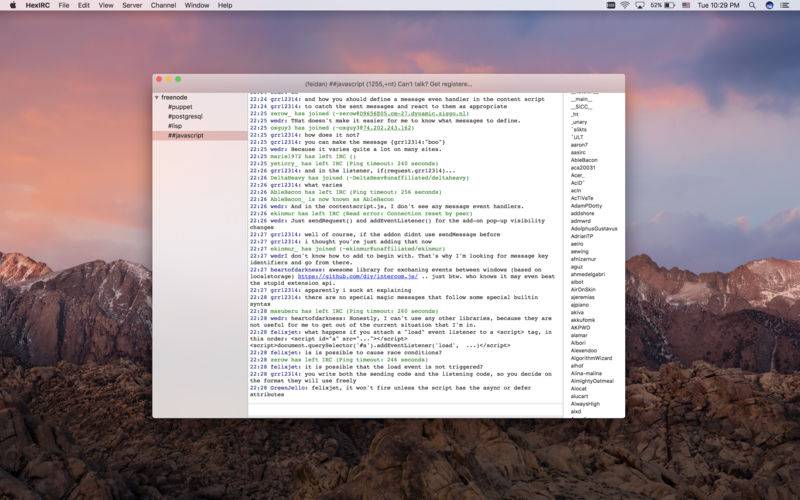Open the View menu
800x500 pixels.
106,5
